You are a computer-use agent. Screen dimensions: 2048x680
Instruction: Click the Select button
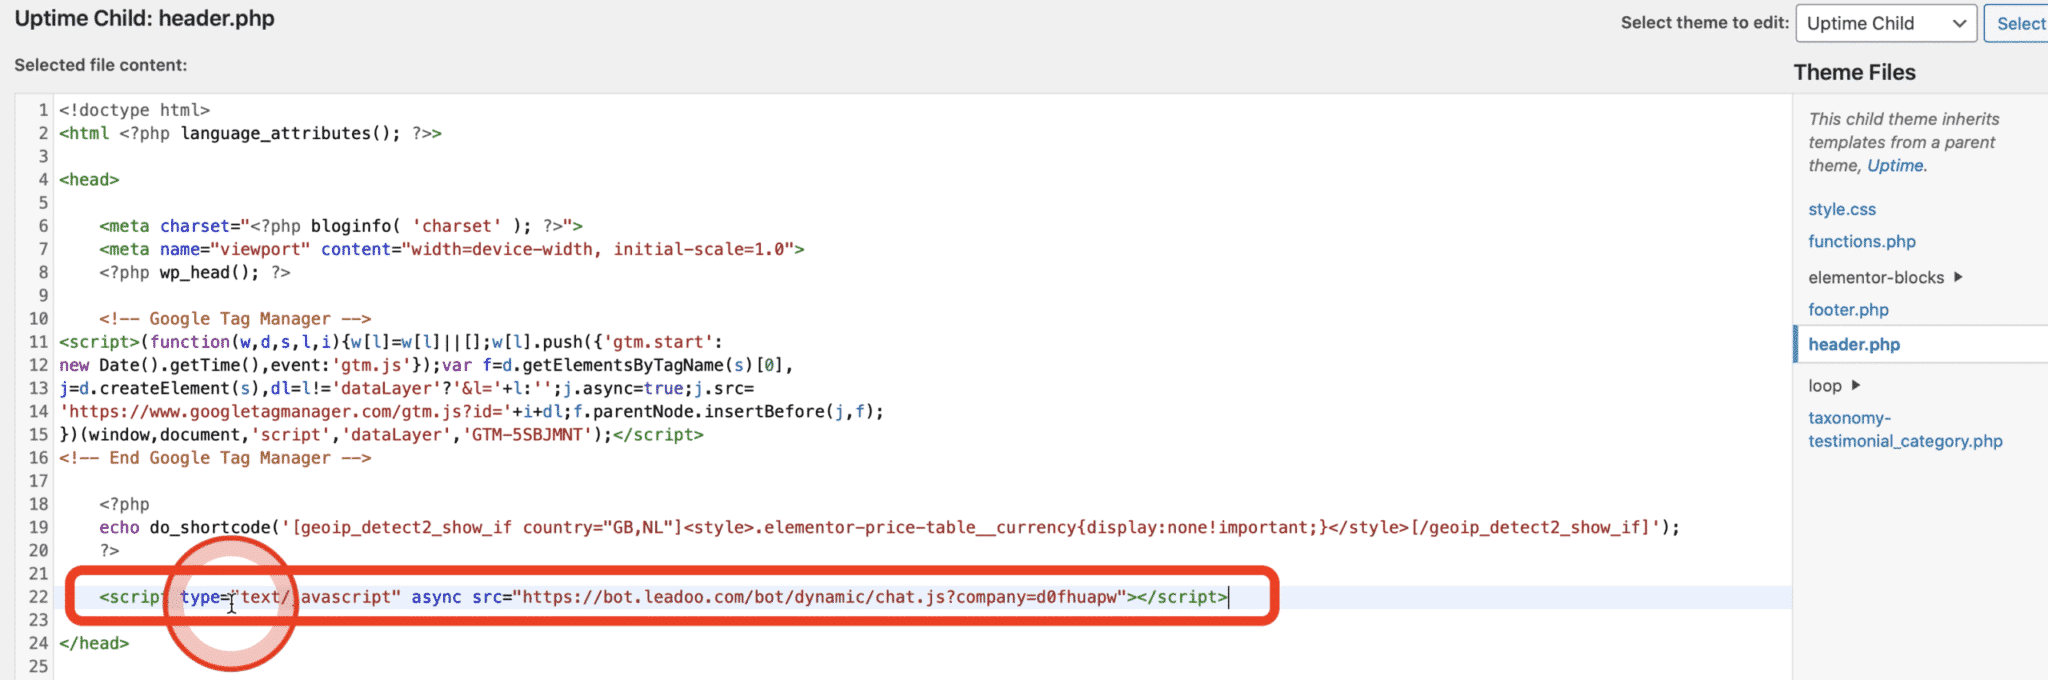point(2018,24)
